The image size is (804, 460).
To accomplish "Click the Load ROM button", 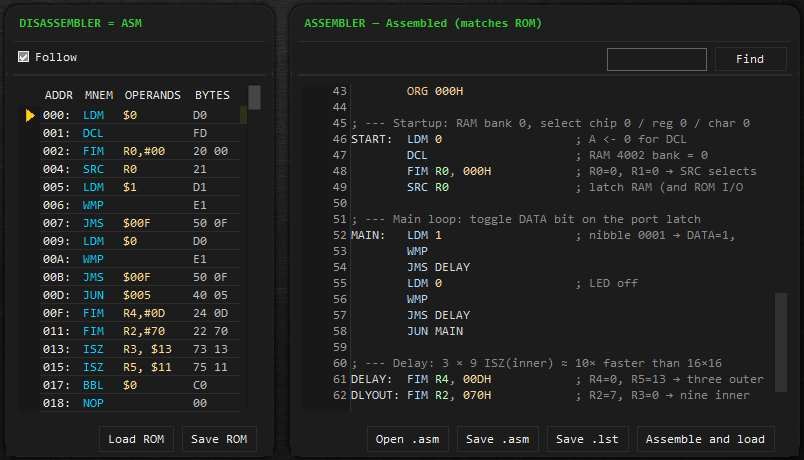I will (x=137, y=439).
